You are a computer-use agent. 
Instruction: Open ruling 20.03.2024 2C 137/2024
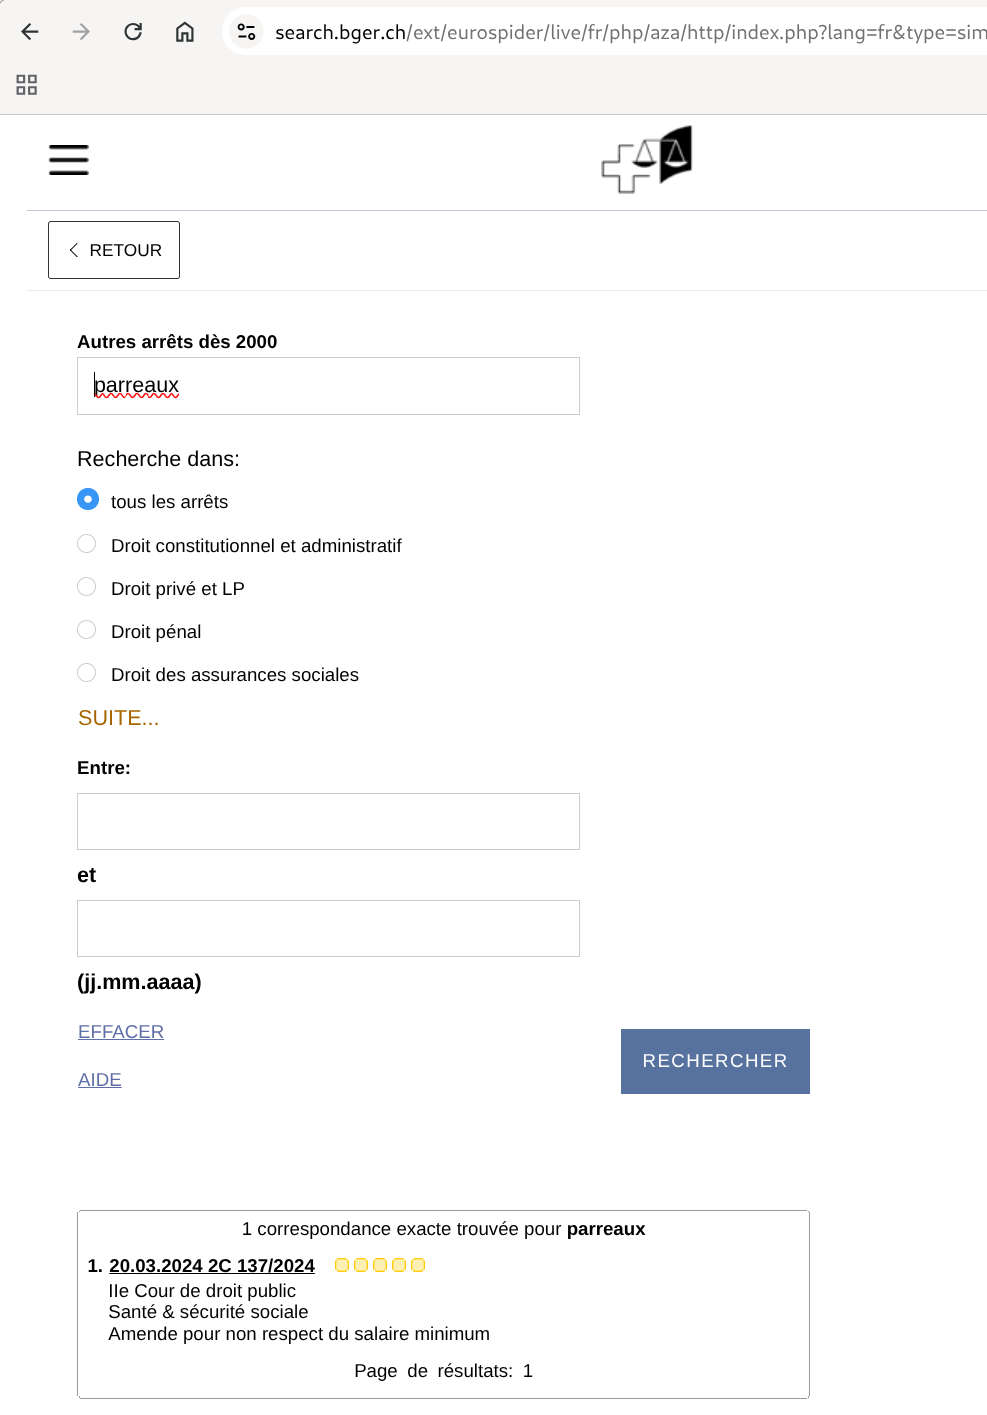[x=212, y=1266]
